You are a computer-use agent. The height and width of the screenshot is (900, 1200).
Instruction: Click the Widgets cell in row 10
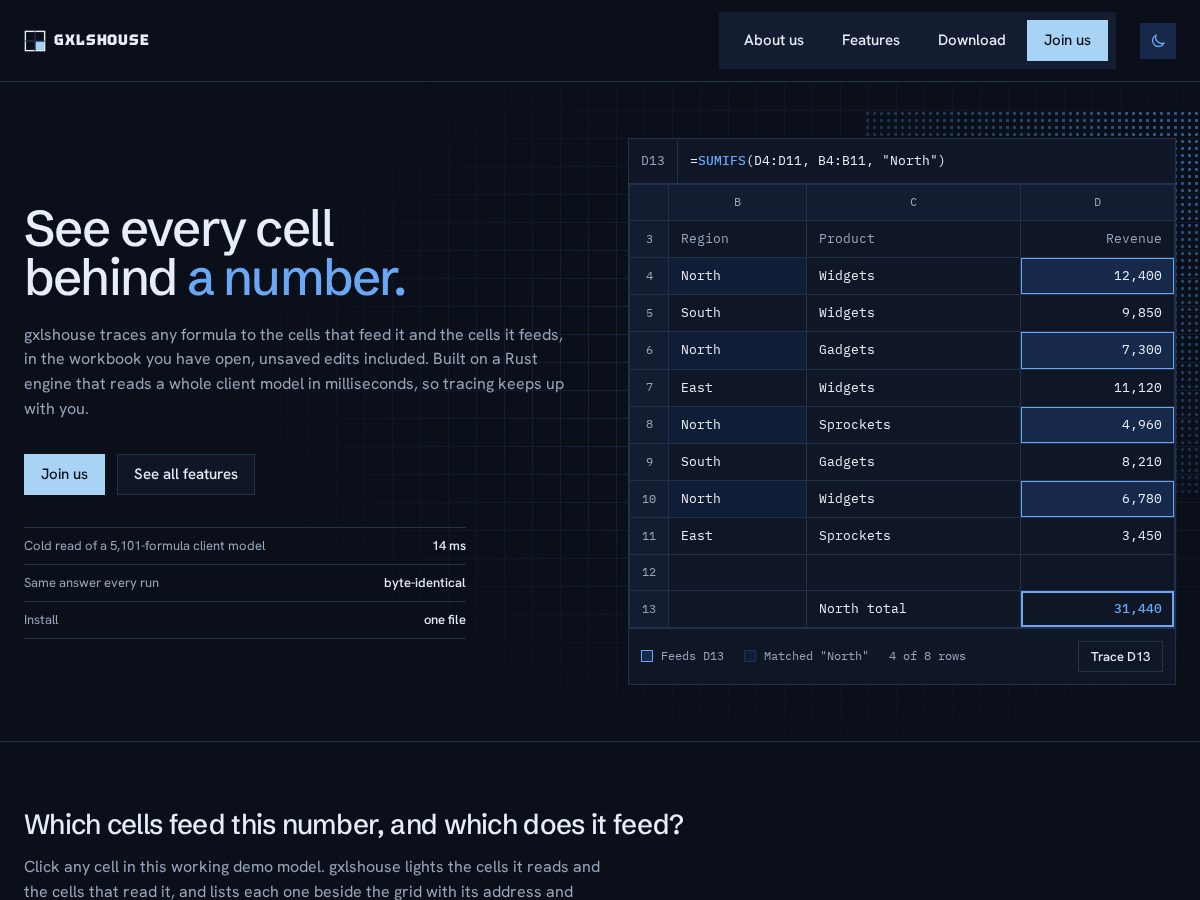click(x=913, y=499)
